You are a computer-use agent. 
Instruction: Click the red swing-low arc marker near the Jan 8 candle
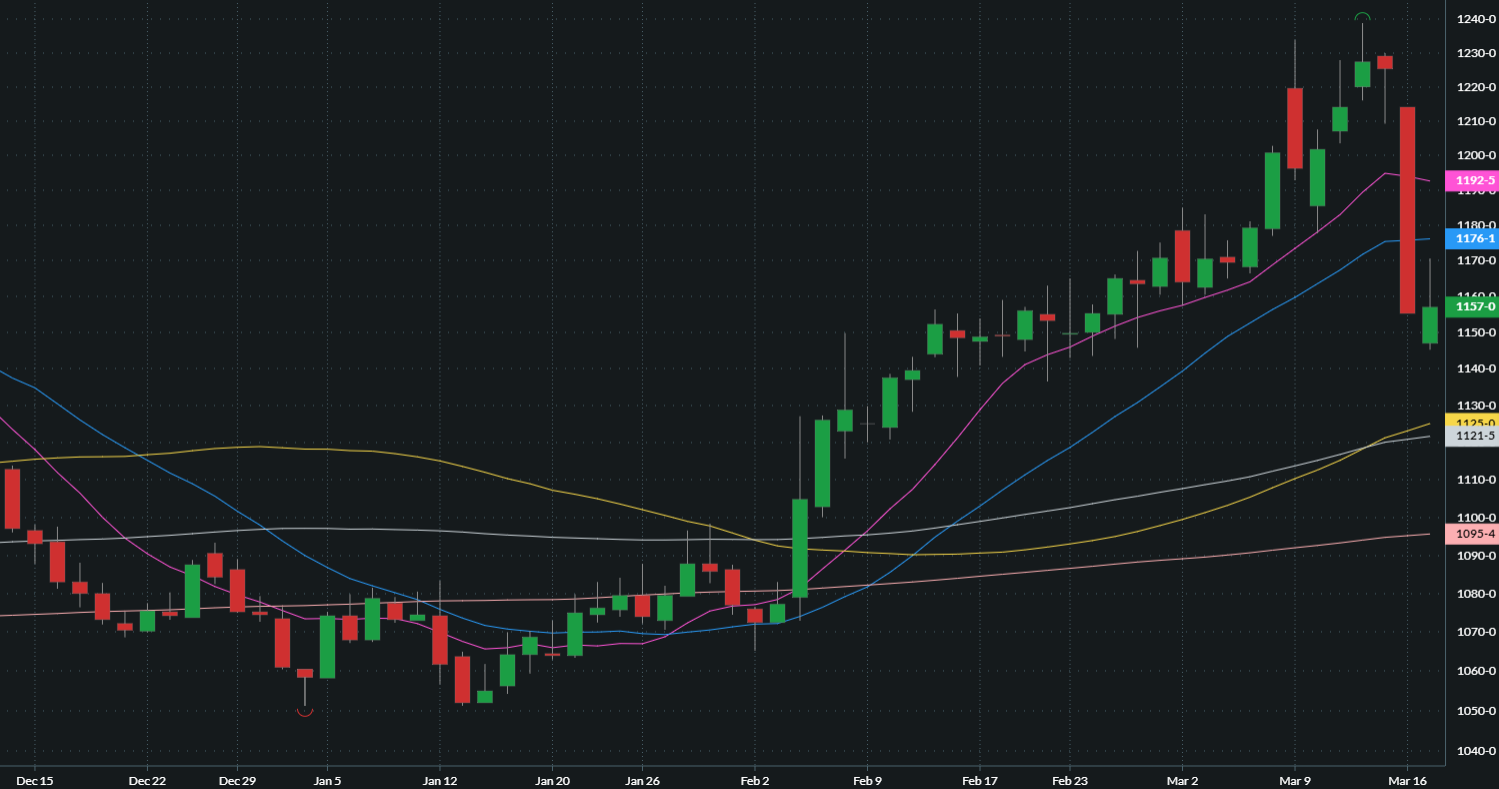(x=304, y=710)
